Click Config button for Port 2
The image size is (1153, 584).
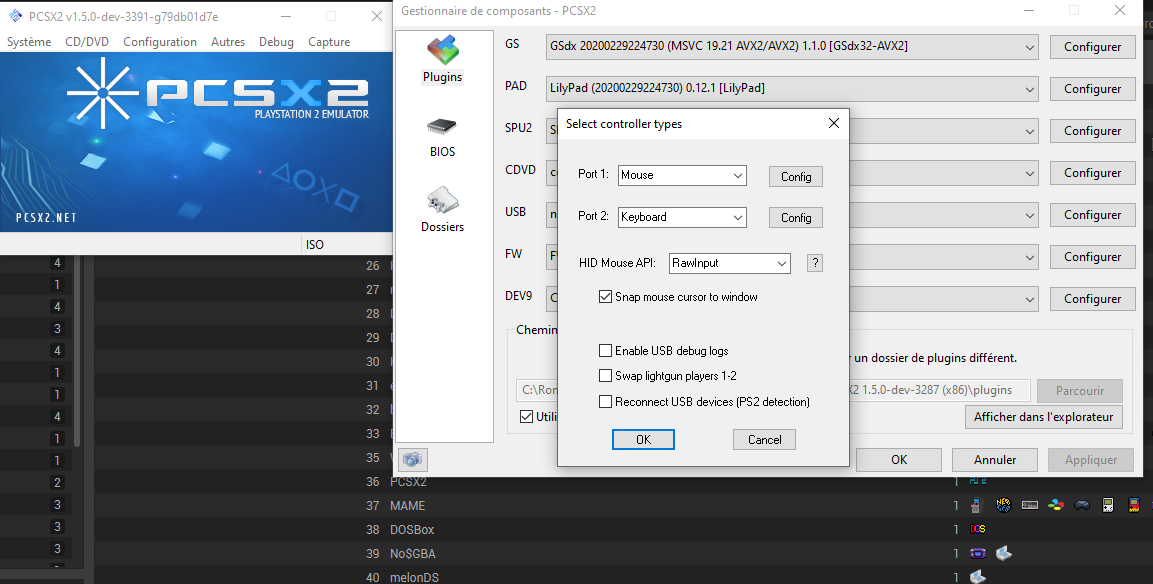point(796,218)
